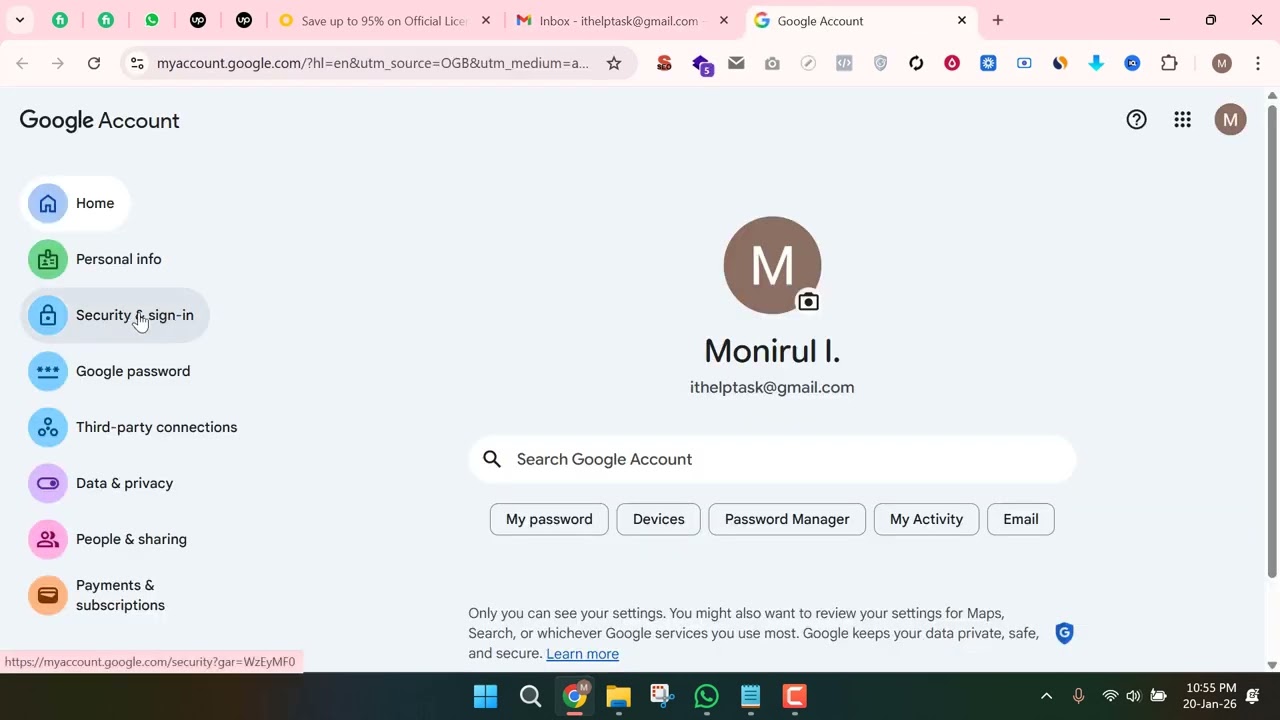Click the red droplet extension icon

coord(952,63)
